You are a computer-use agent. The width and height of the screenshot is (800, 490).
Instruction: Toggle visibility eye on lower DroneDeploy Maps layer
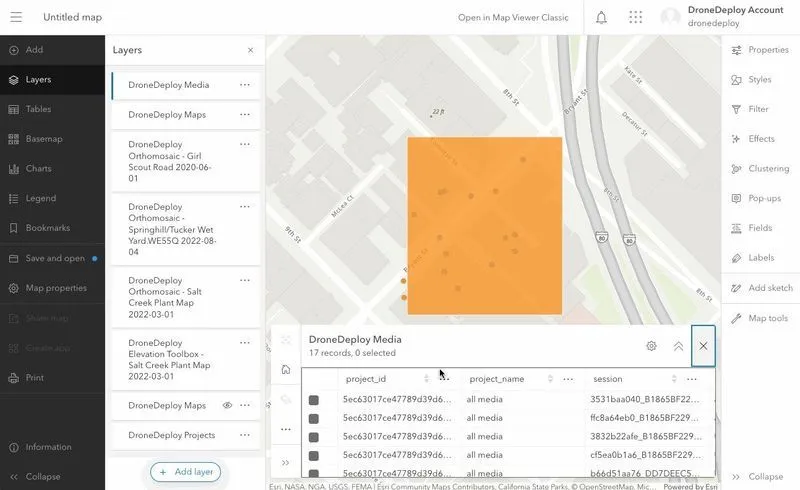227,405
